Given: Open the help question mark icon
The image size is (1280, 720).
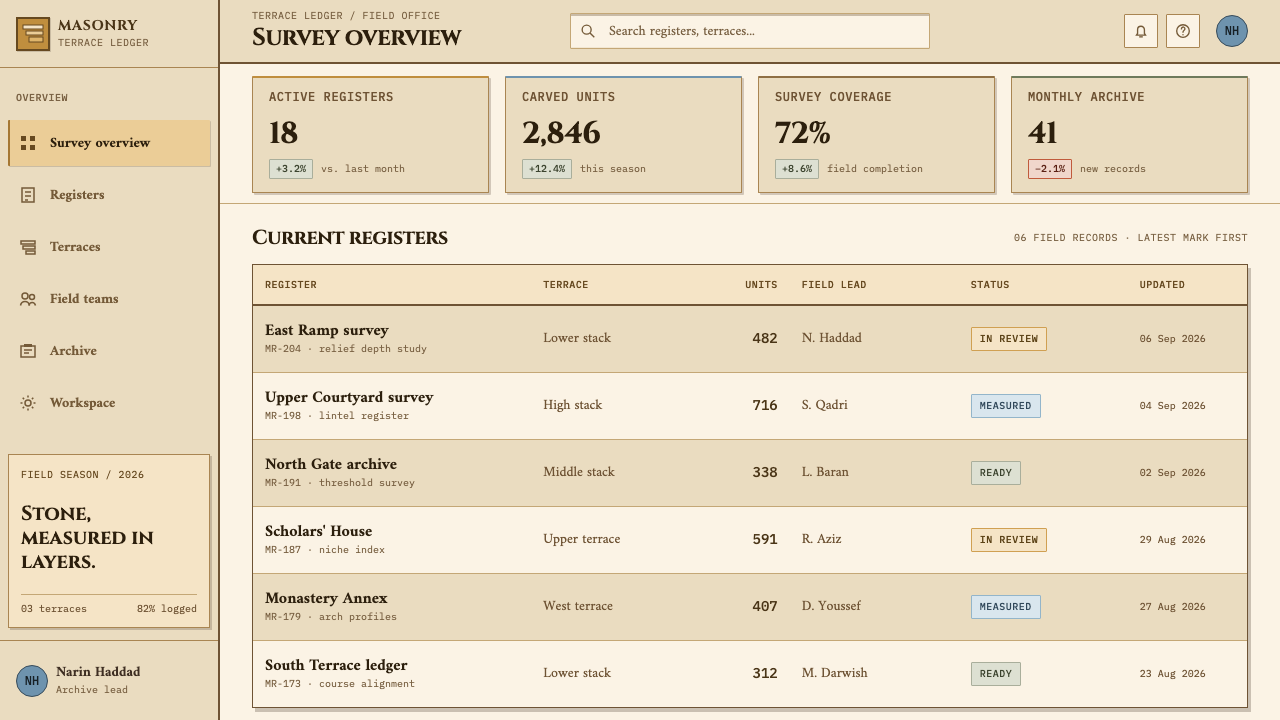Looking at the screenshot, I should tap(1183, 31).
